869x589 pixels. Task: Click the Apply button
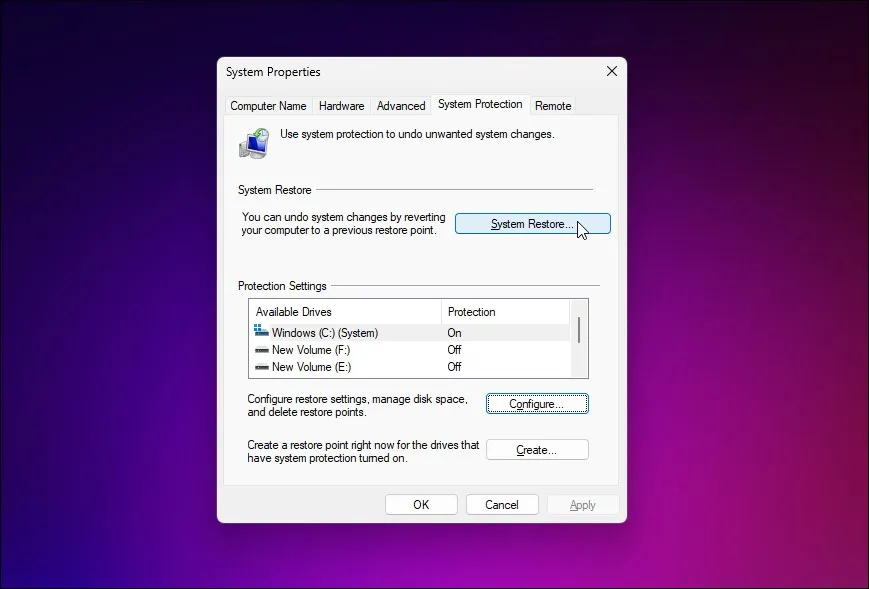(582, 504)
